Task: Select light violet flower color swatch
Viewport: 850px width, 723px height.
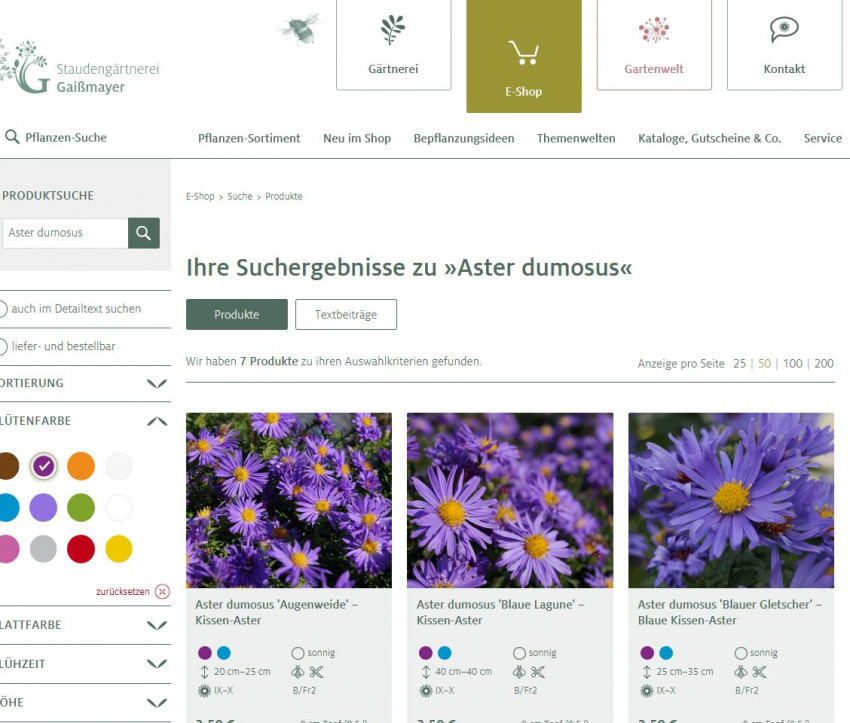Action: pos(43,508)
